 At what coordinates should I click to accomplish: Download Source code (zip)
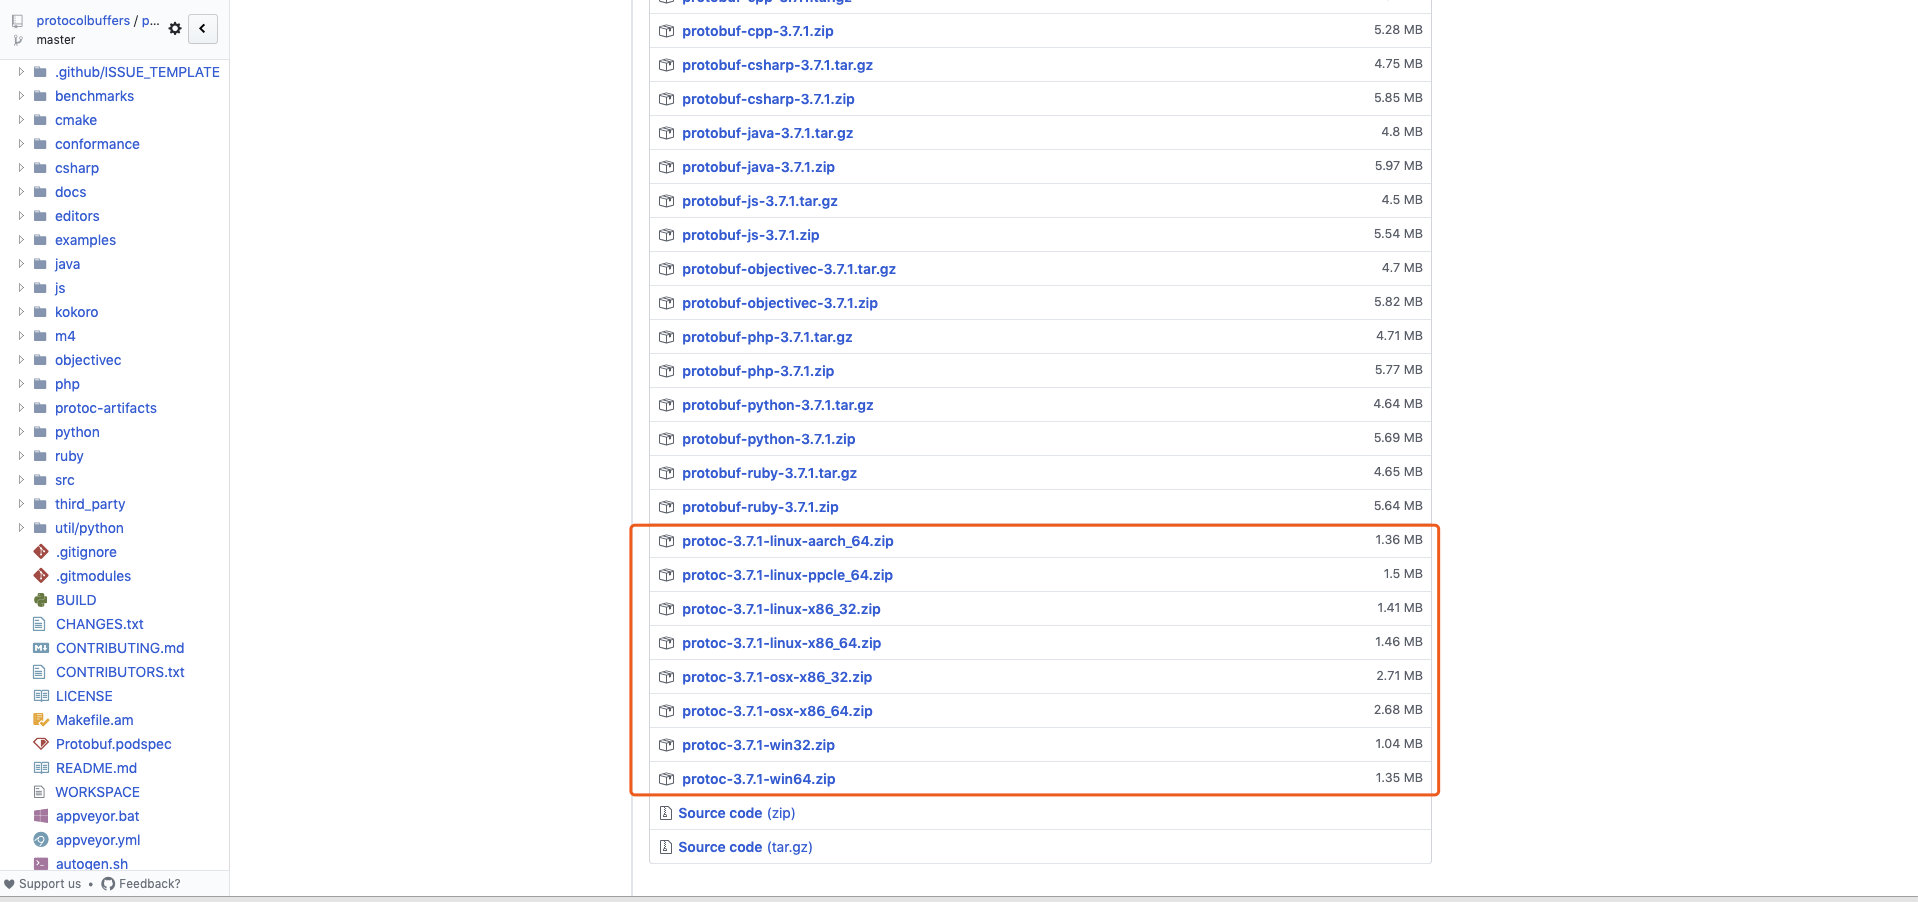click(x=737, y=813)
